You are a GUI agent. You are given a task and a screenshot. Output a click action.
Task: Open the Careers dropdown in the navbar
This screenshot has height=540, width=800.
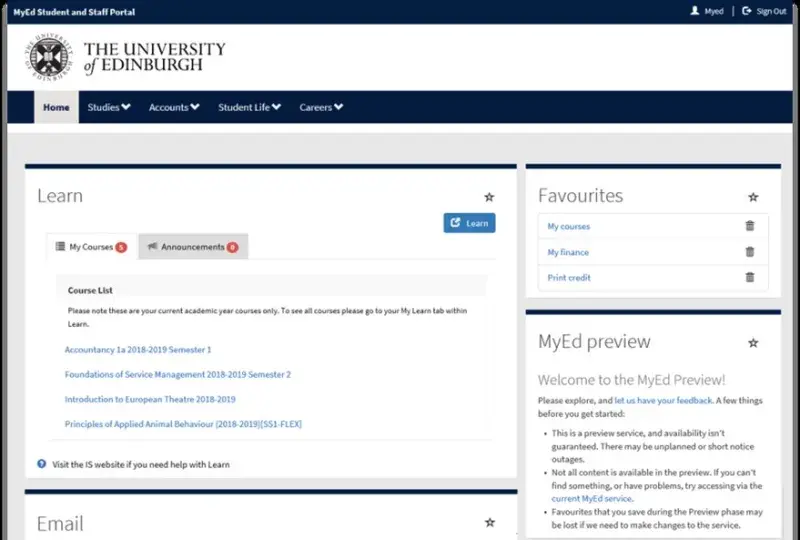click(x=321, y=107)
